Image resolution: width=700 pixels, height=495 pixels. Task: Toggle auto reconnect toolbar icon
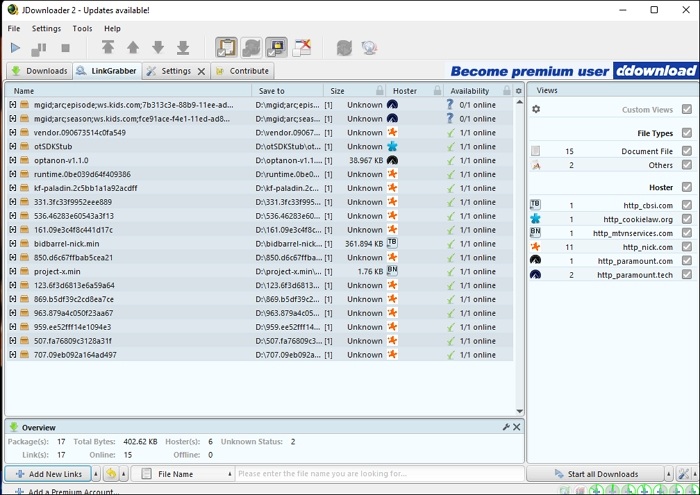(x=252, y=47)
